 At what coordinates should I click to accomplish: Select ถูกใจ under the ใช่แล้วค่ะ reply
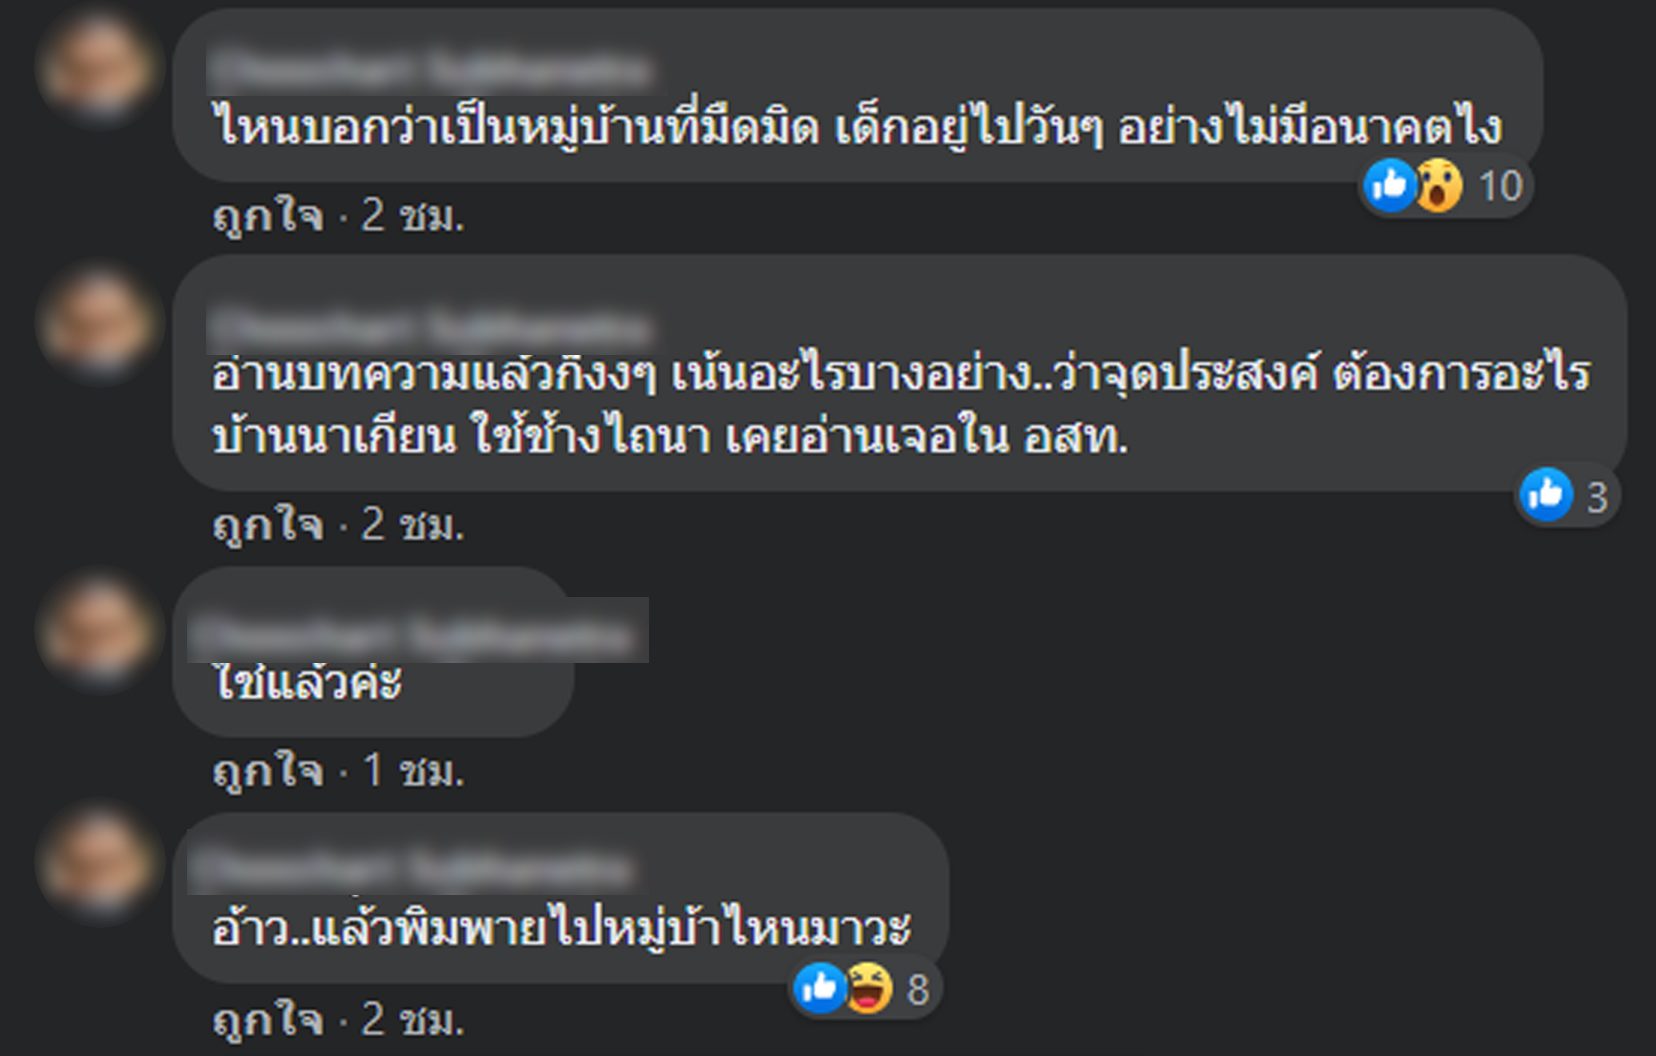[268, 770]
